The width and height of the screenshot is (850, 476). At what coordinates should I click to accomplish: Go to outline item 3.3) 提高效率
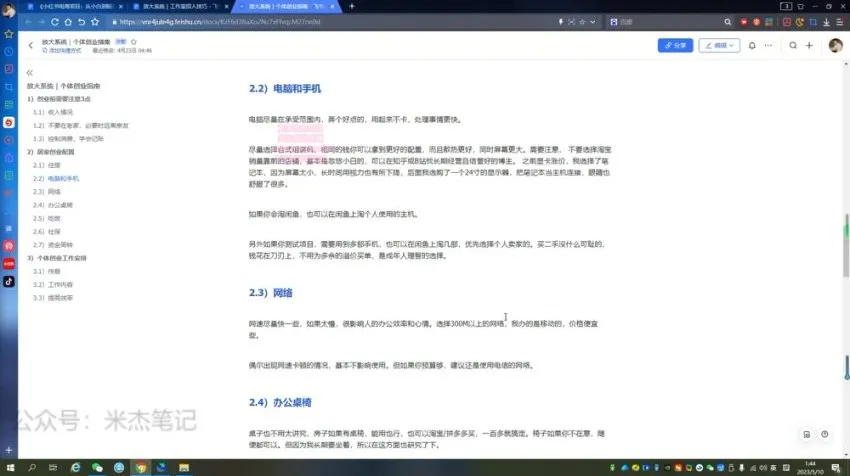click(53, 298)
